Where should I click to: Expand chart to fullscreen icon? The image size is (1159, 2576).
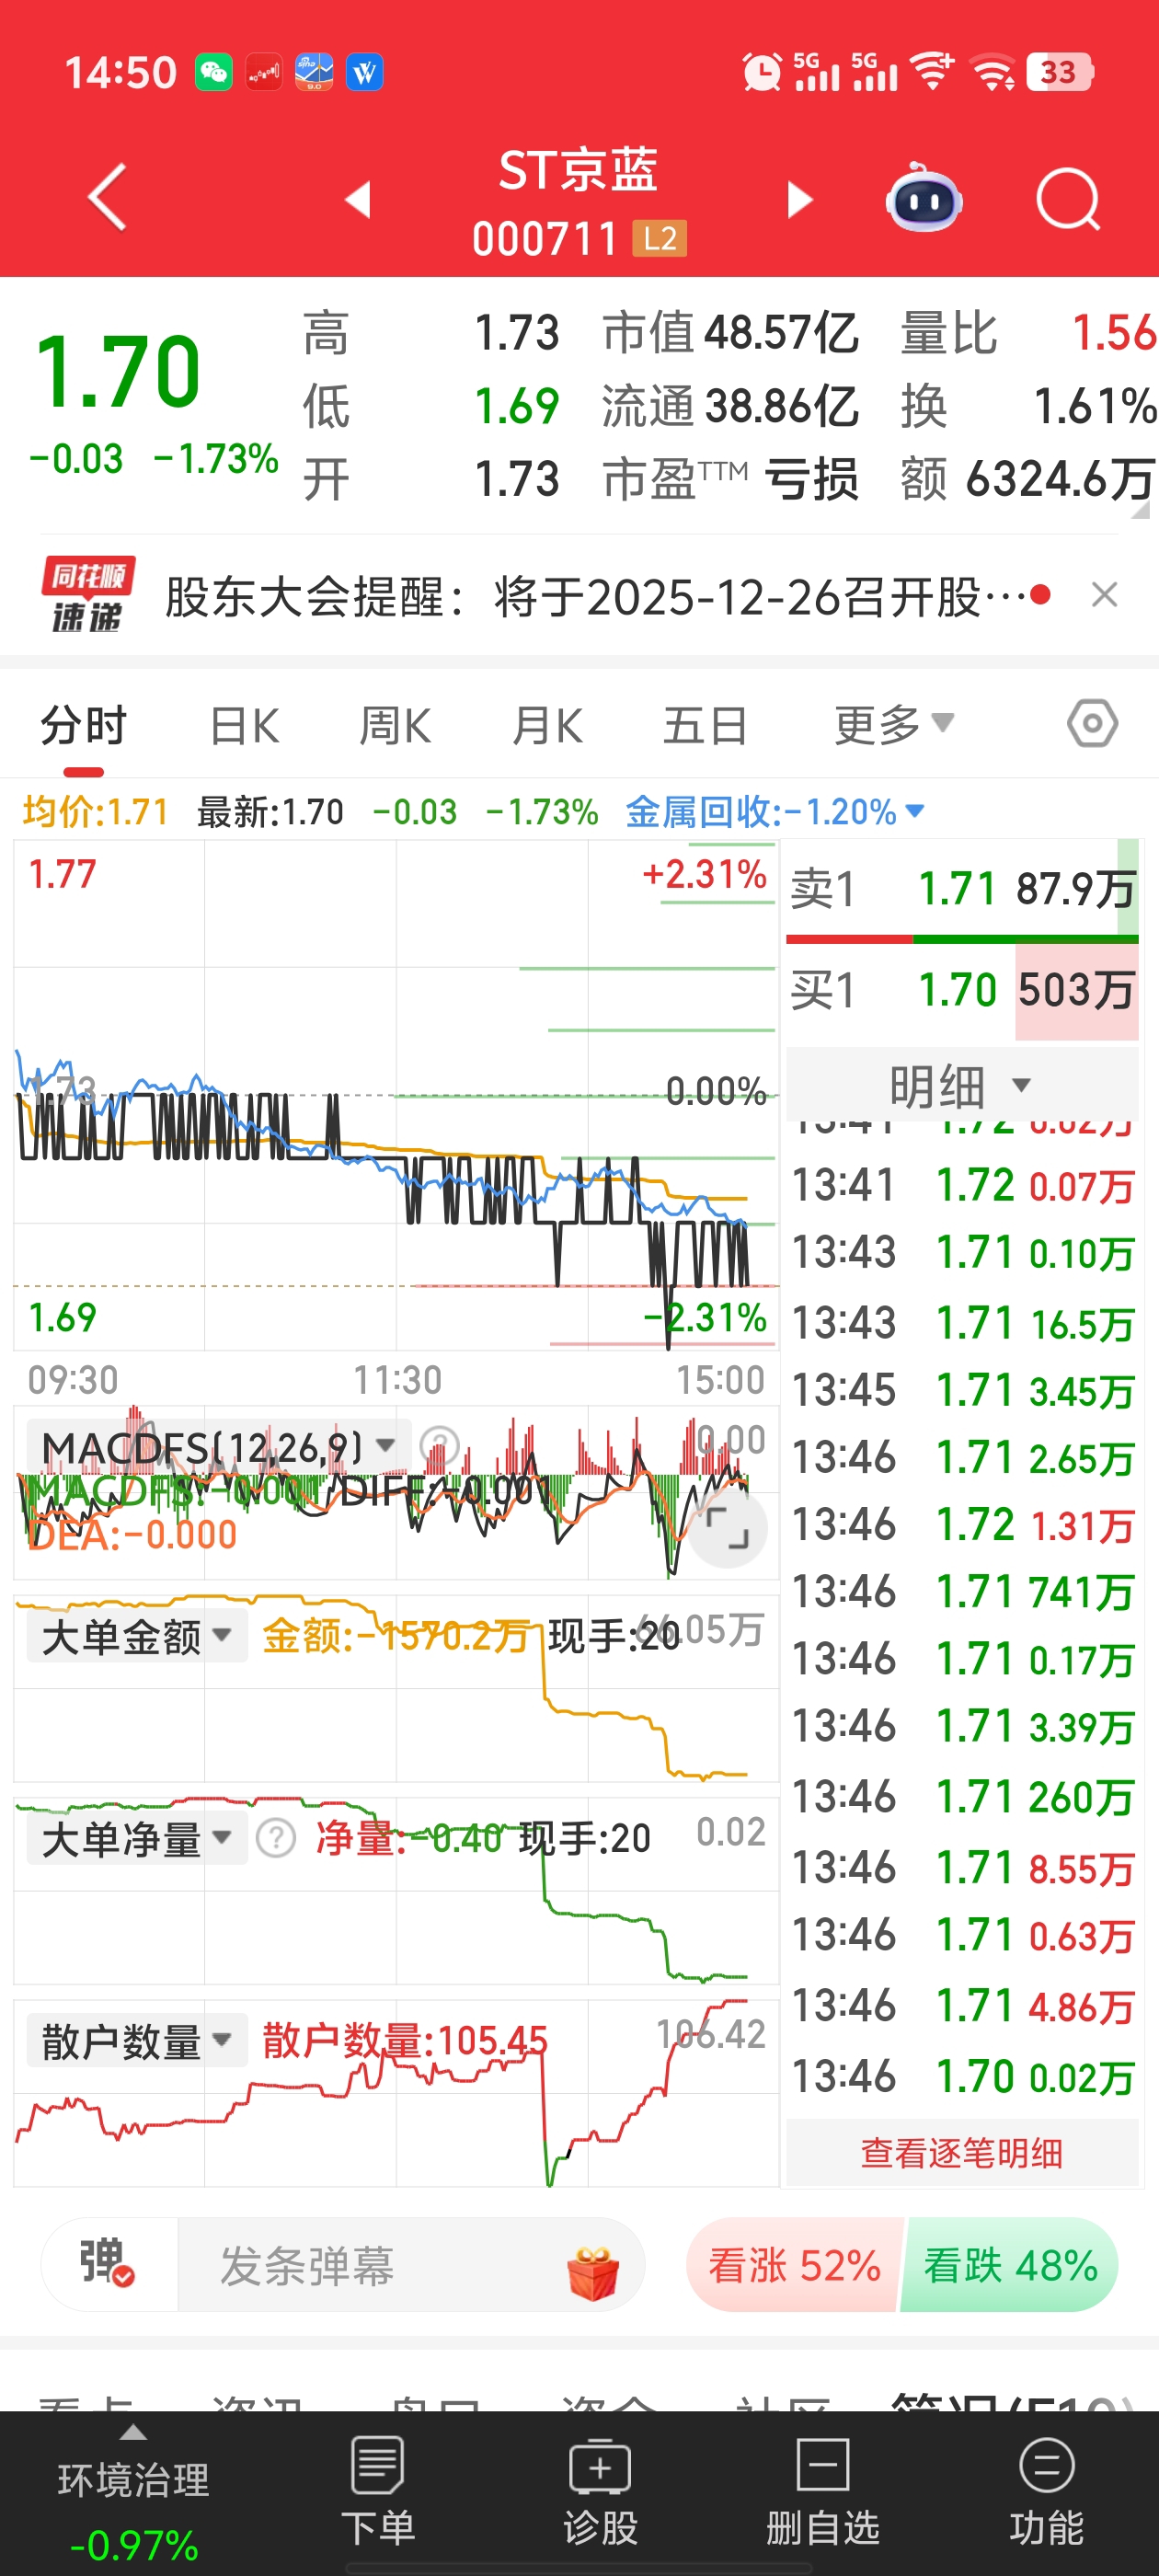[728, 1529]
